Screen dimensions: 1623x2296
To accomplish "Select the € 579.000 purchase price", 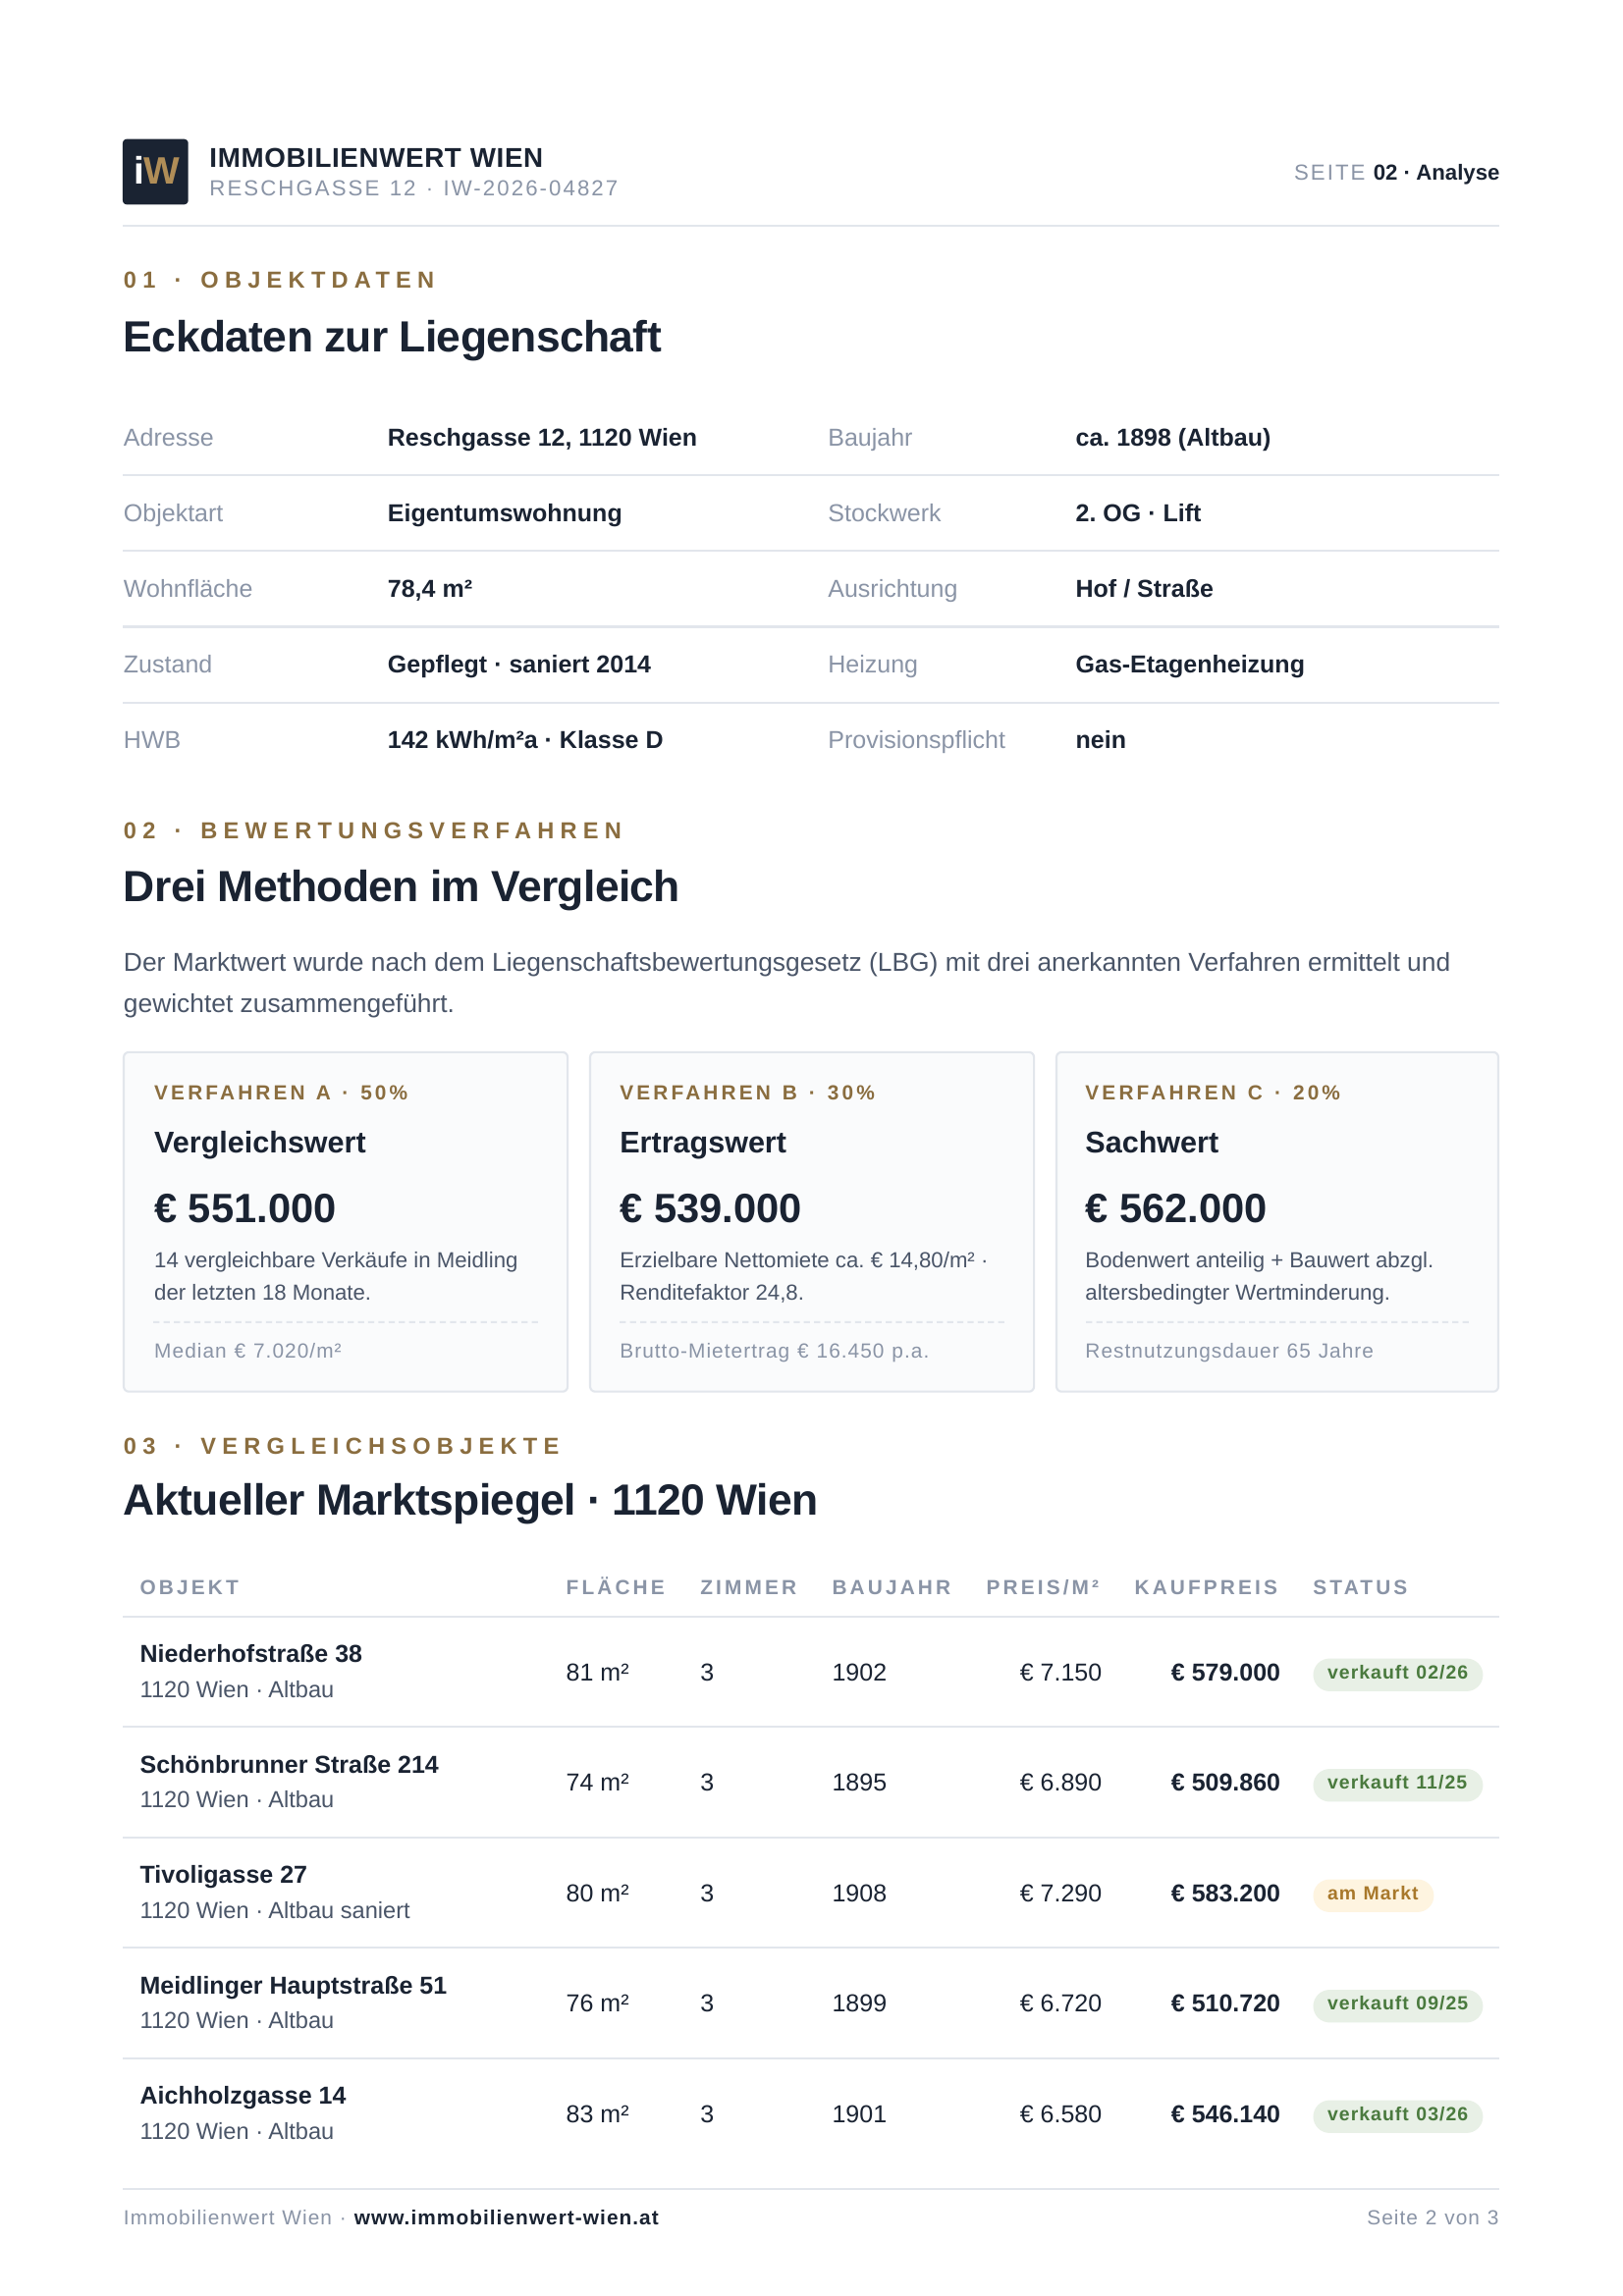I will click(1225, 1673).
